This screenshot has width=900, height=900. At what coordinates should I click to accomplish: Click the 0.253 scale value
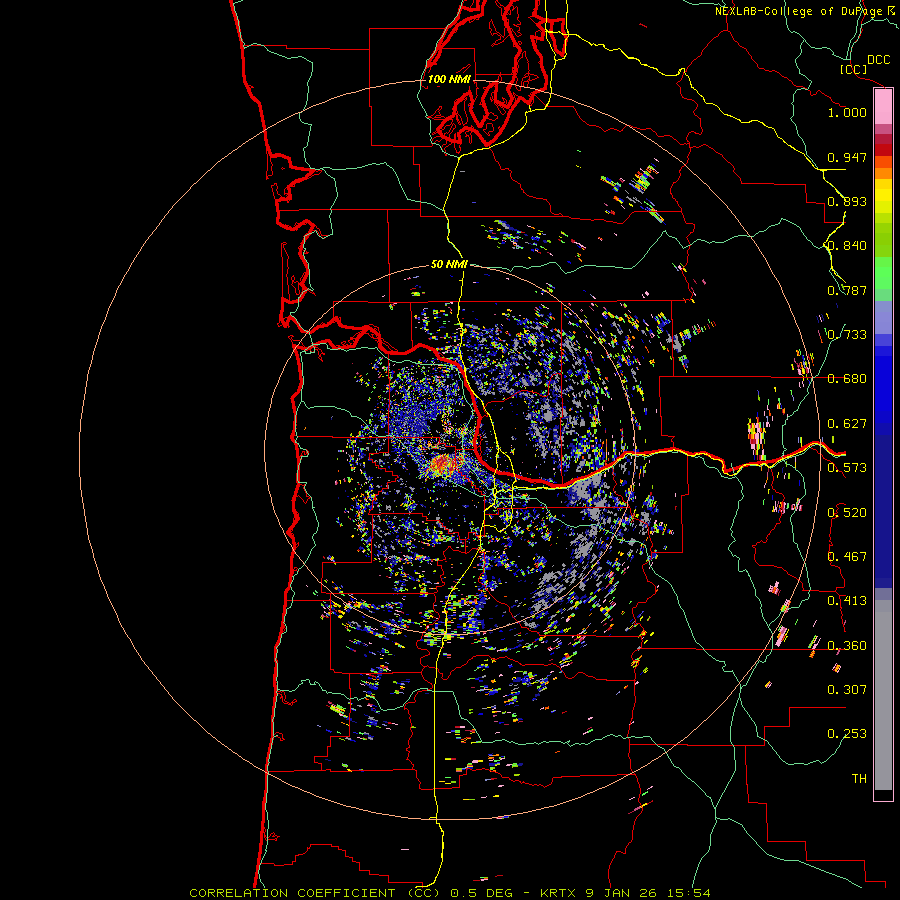[847, 734]
